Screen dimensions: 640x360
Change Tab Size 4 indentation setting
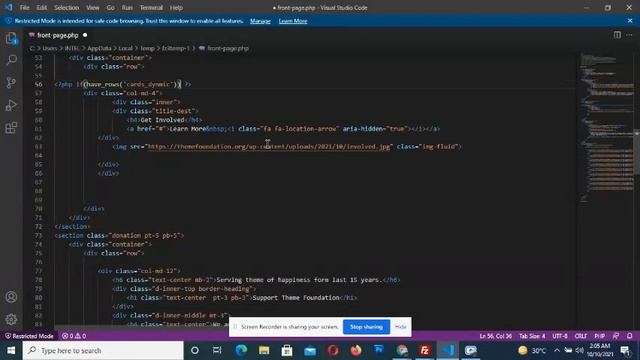pyautogui.click(x=532, y=336)
